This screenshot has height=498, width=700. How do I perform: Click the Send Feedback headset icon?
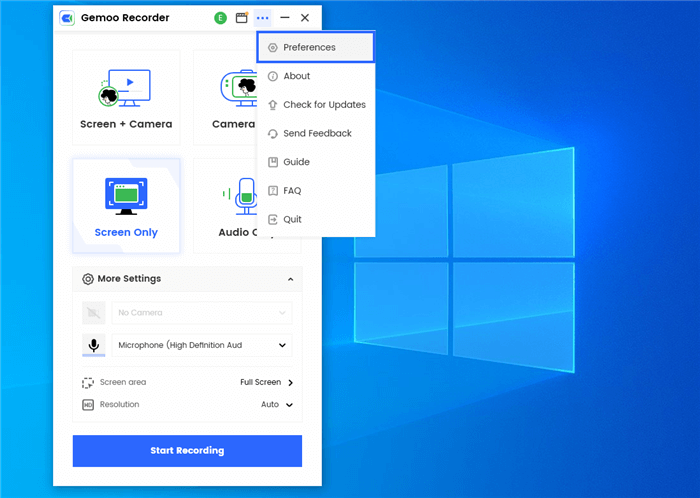273,133
